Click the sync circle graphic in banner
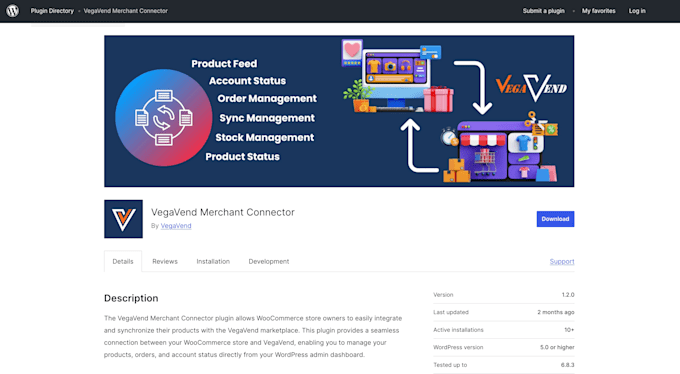Viewport: 680px width, 374px height. [x=163, y=118]
